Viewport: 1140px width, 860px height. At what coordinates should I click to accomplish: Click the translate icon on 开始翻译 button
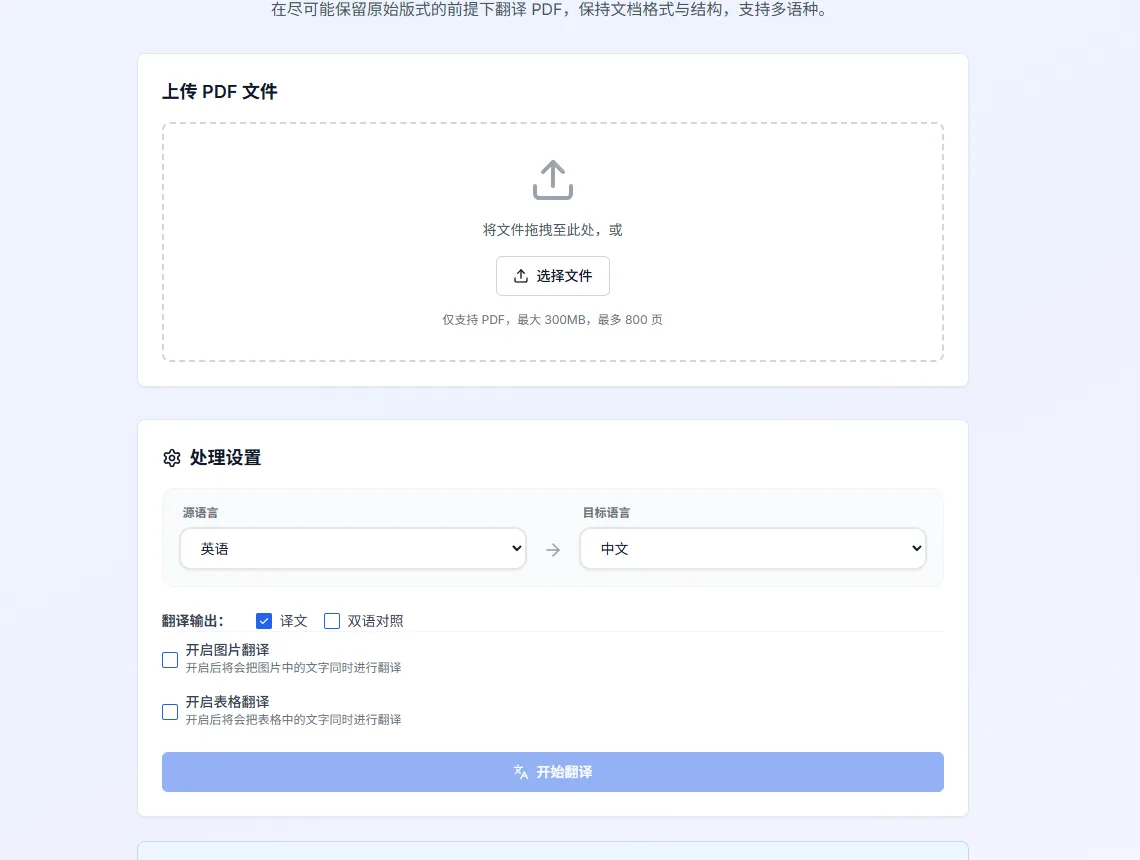[x=521, y=772]
